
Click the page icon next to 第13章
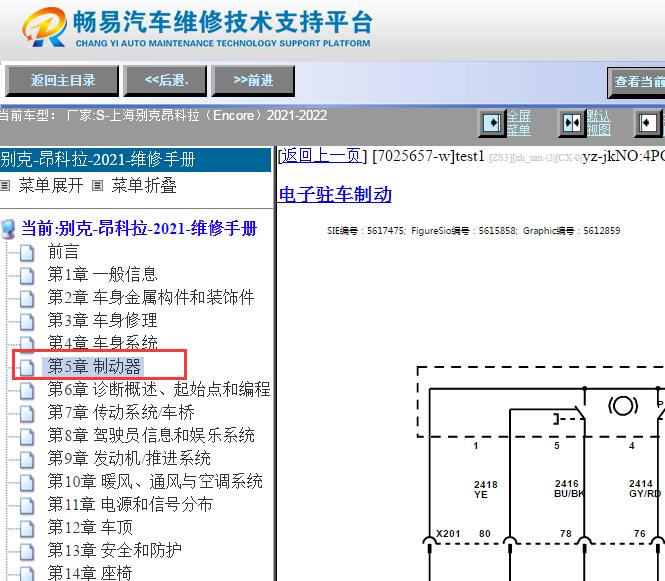pos(27,551)
